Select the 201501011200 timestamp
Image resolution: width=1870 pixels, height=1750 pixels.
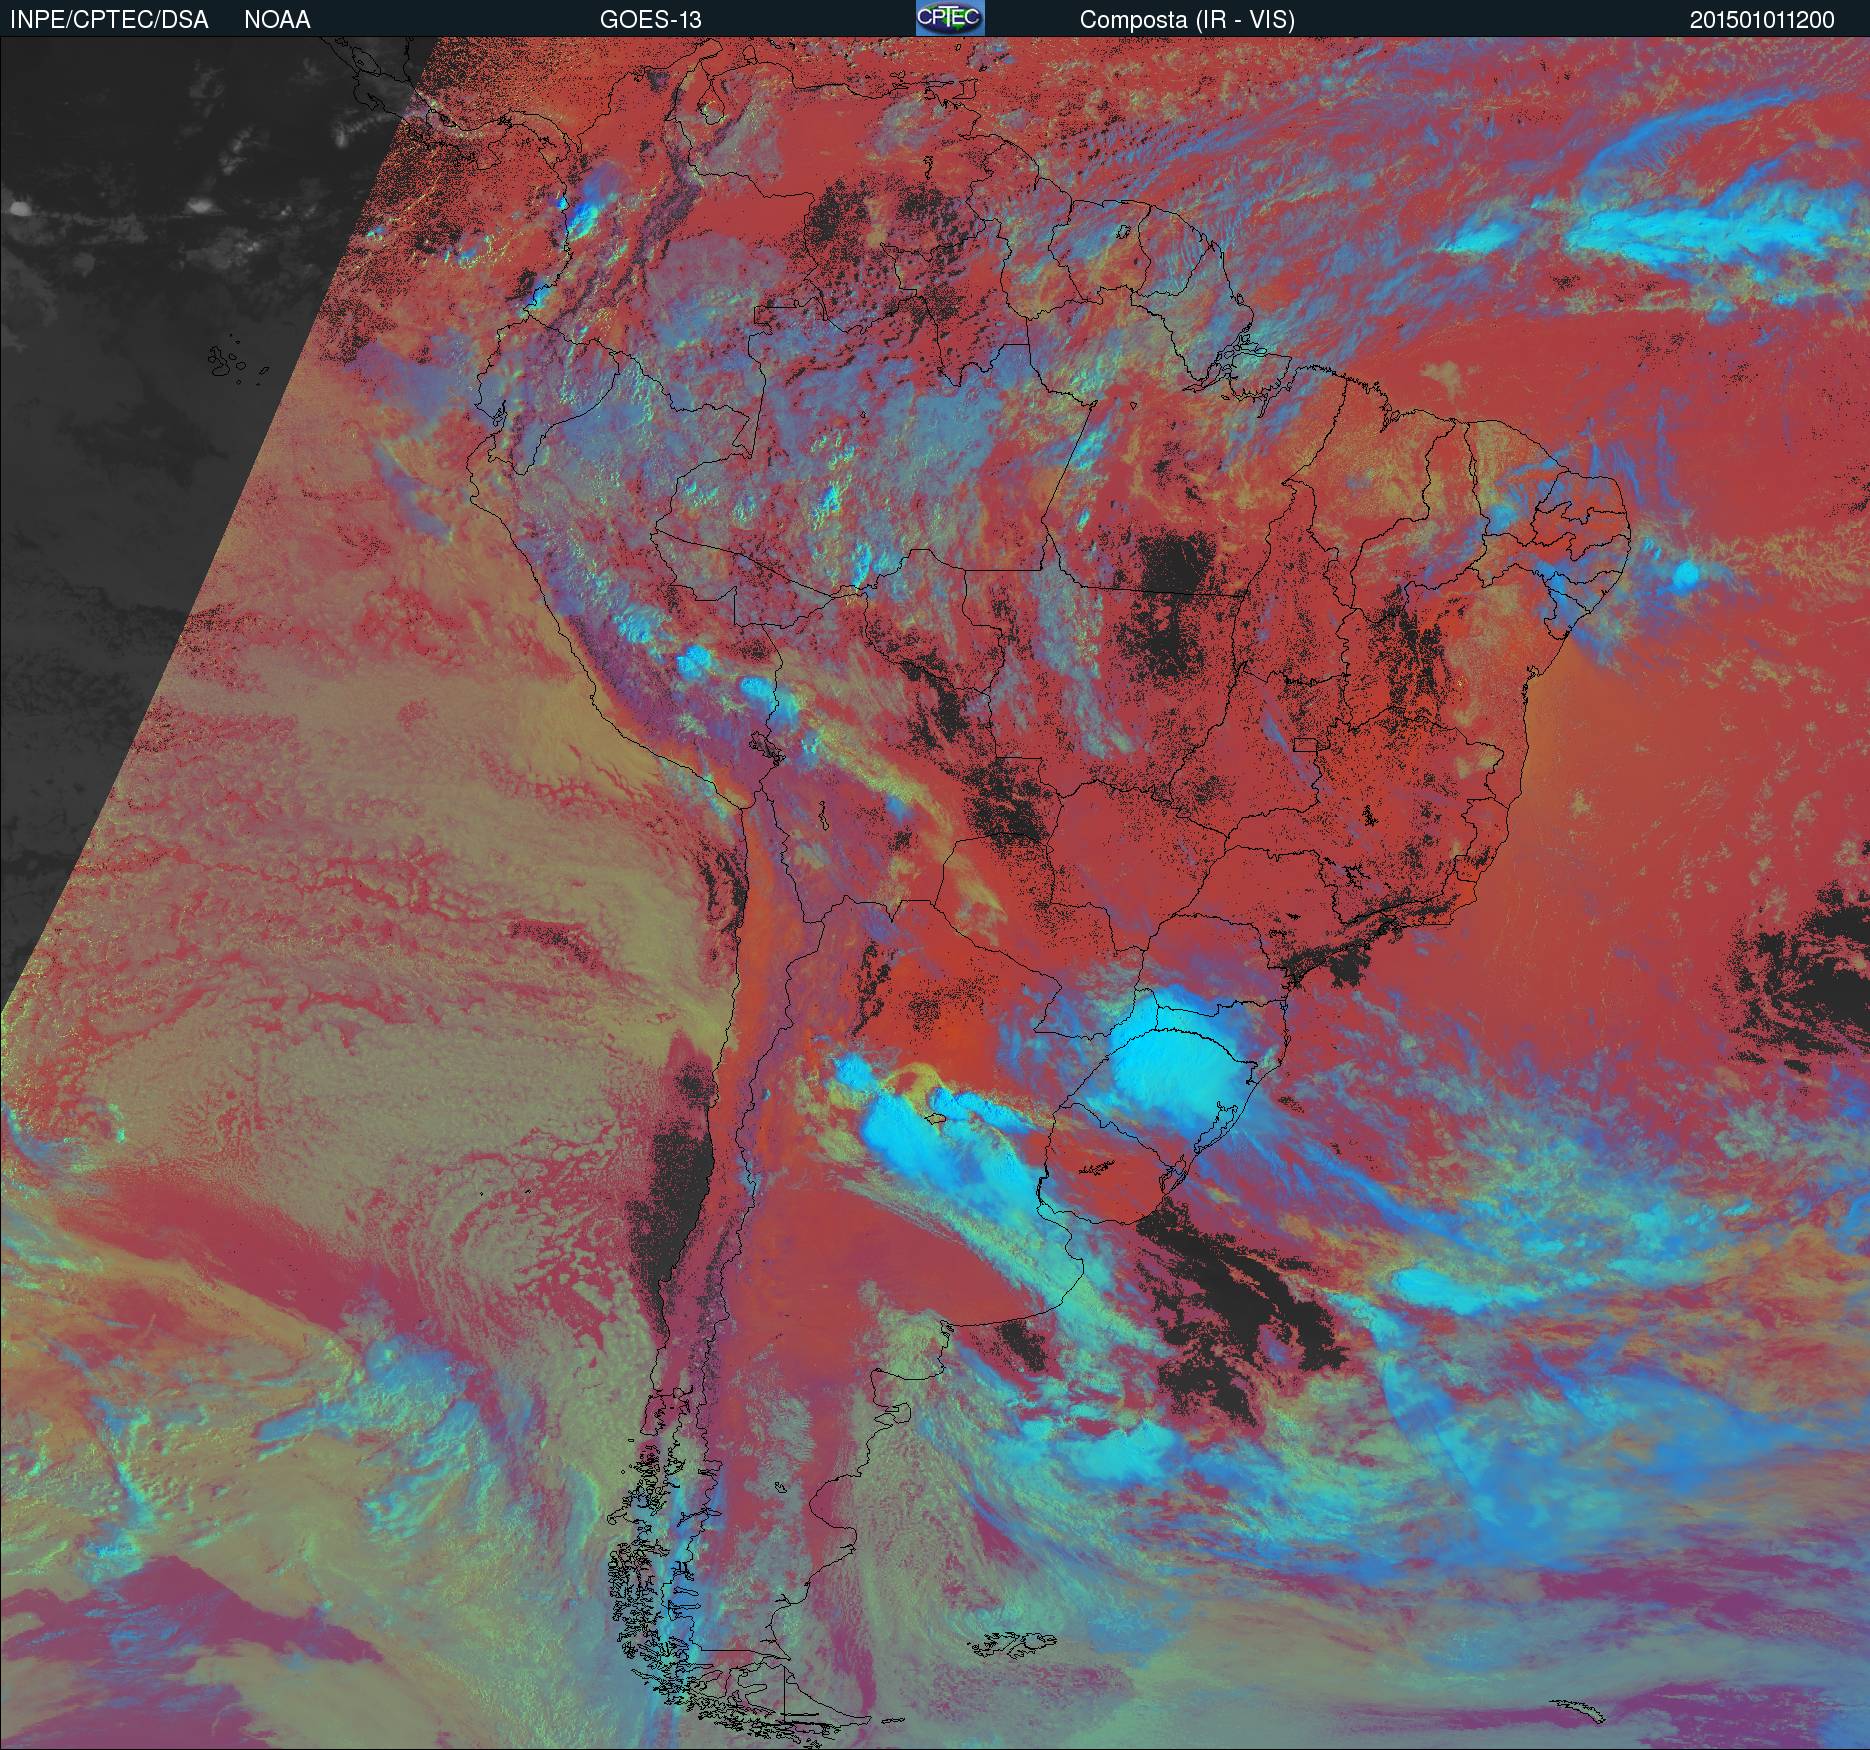coord(1762,20)
